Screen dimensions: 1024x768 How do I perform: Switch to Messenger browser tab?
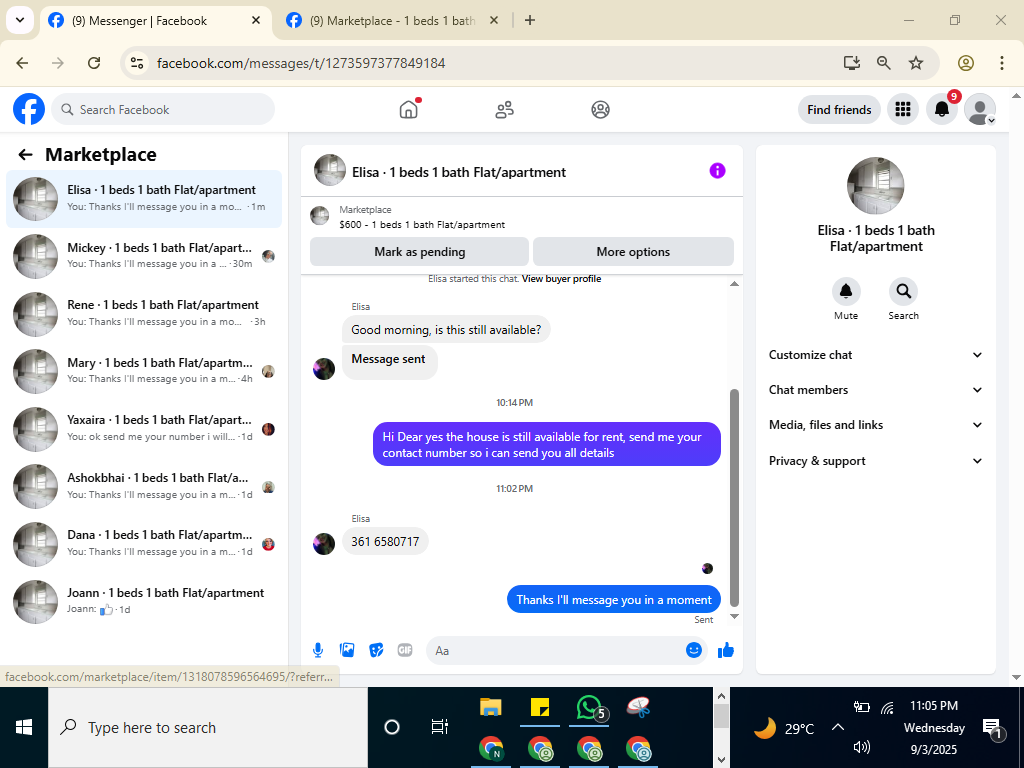click(x=156, y=21)
